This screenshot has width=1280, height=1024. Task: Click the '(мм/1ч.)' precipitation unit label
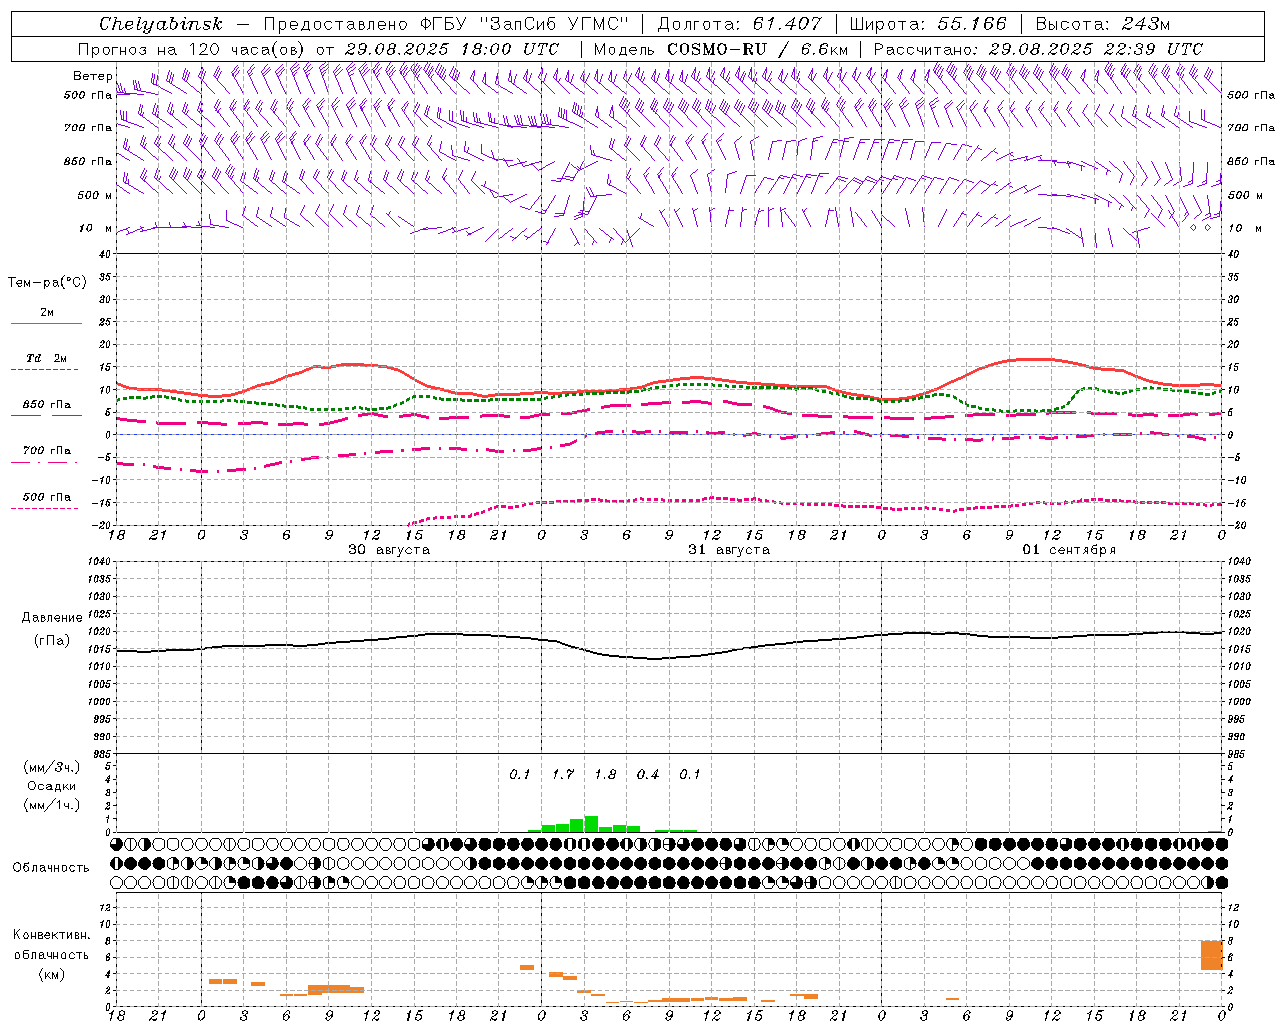pyautogui.click(x=51, y=805)
